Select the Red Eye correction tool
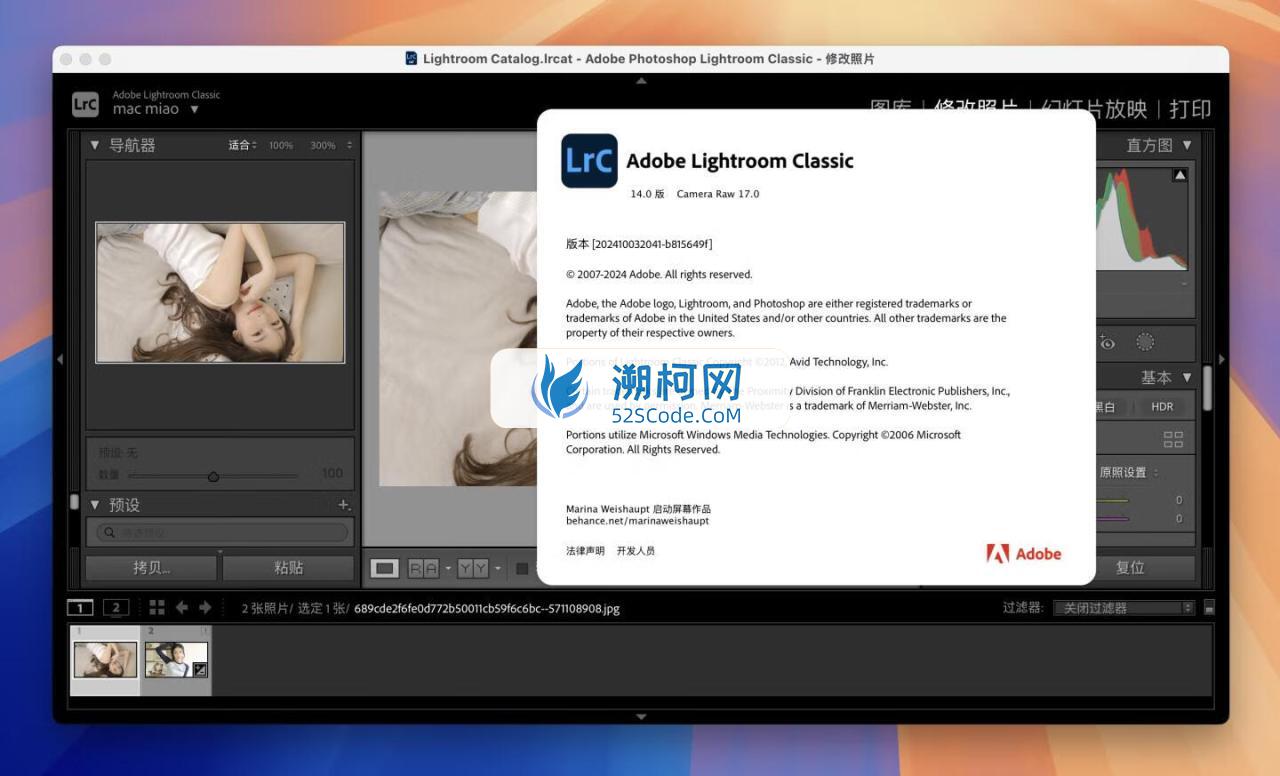Viewport: 1280px width, 776px height. [1107, 342]
